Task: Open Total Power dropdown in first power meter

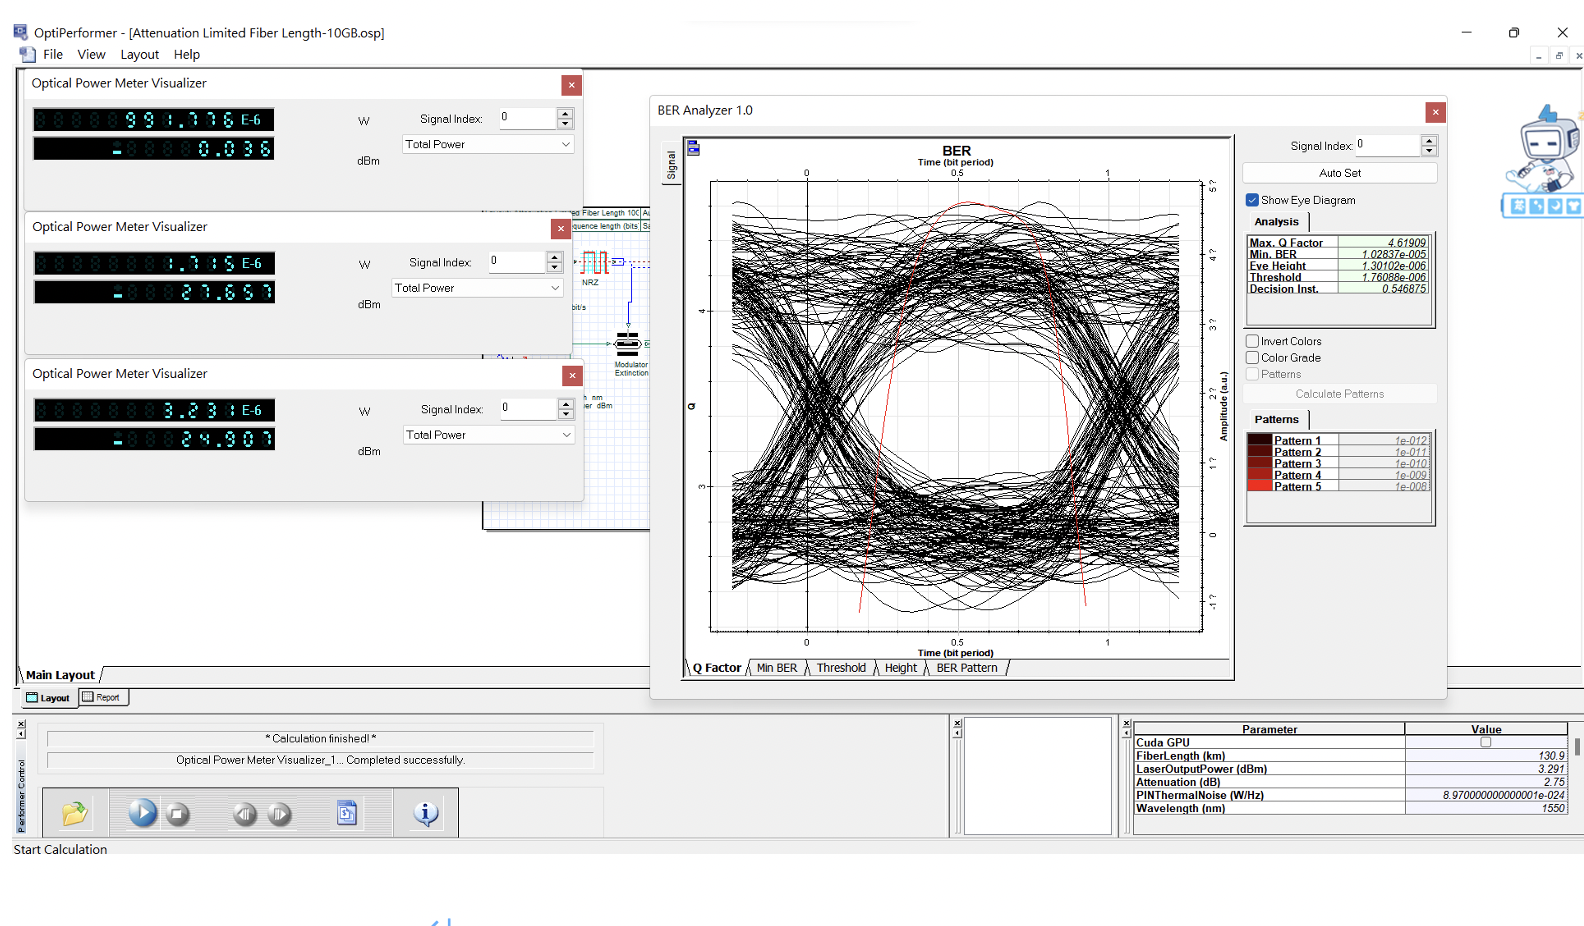Action: click(488, 144)
